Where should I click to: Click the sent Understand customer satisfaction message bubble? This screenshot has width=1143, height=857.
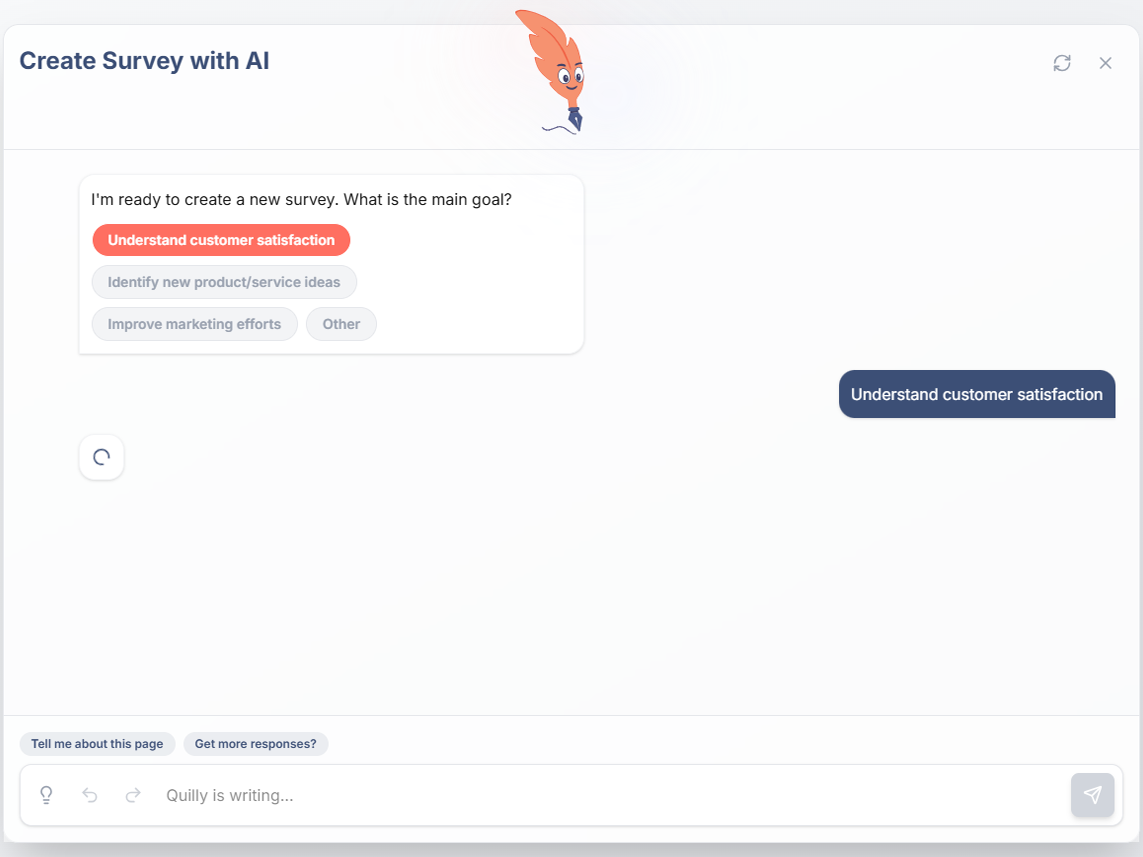(976, 394)
